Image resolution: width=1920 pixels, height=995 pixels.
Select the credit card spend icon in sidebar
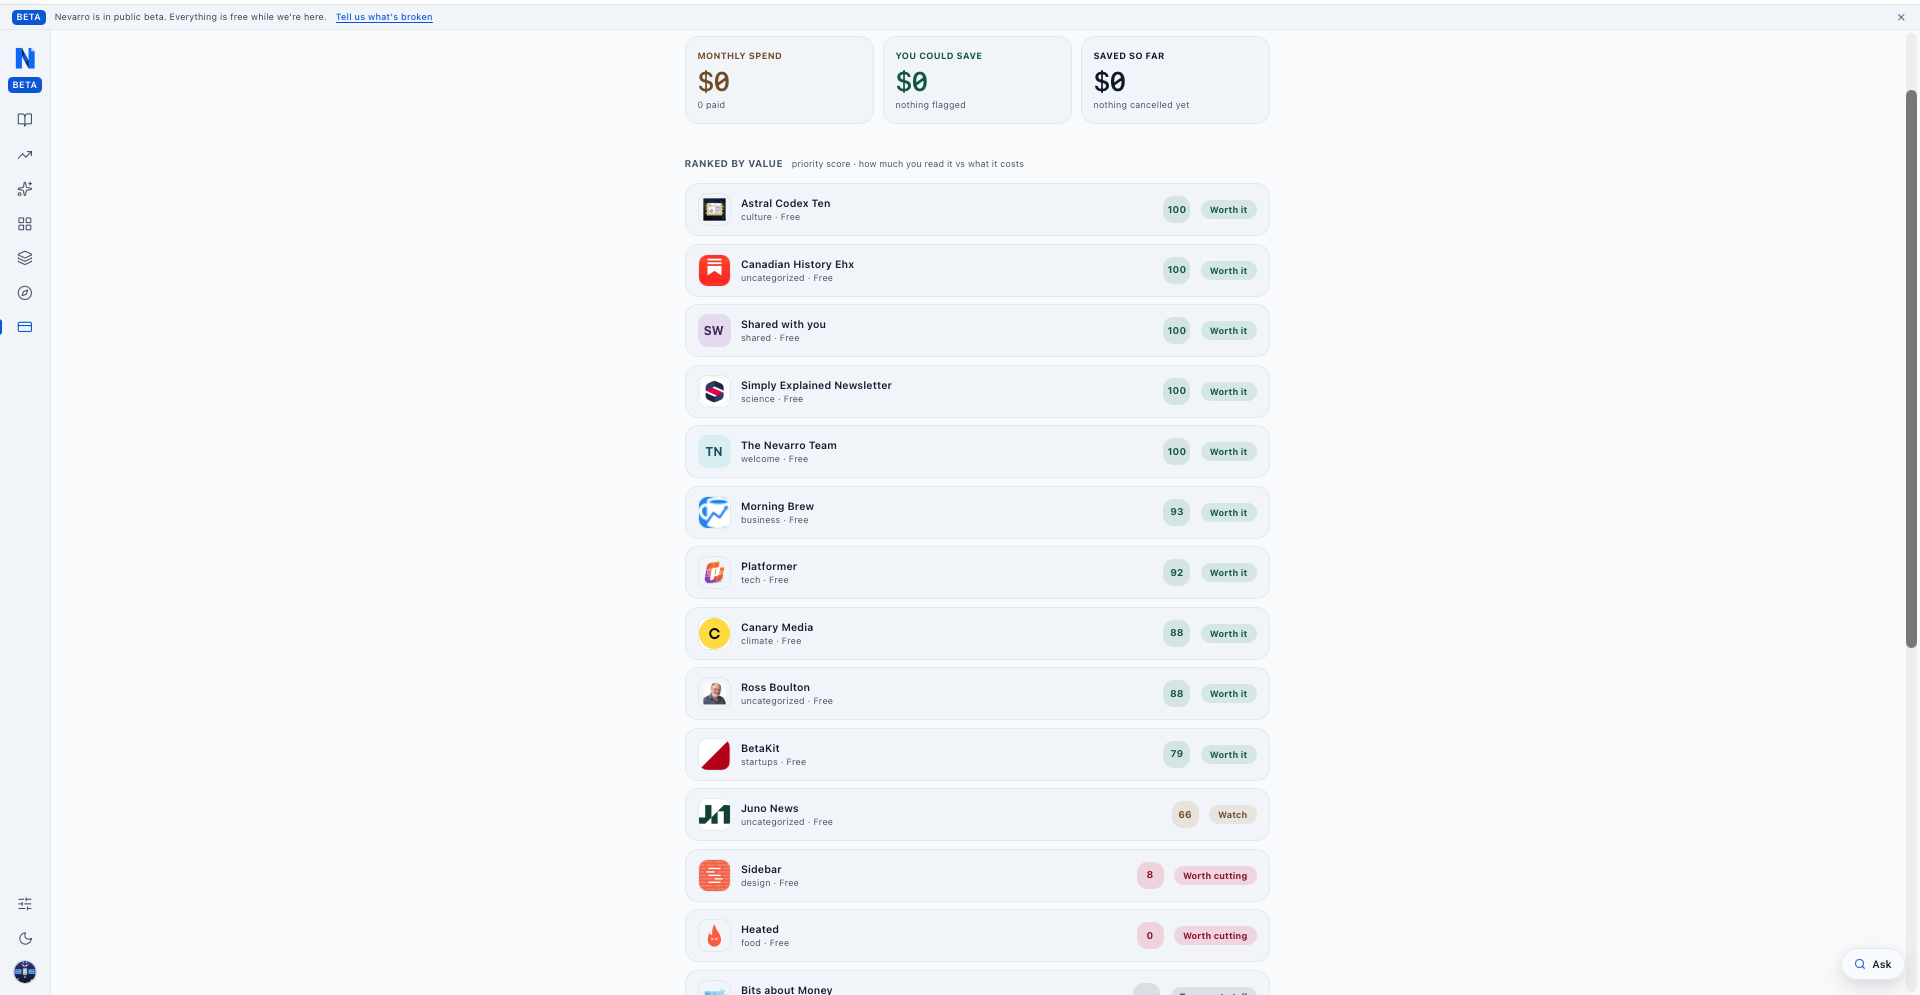point(25,327)
